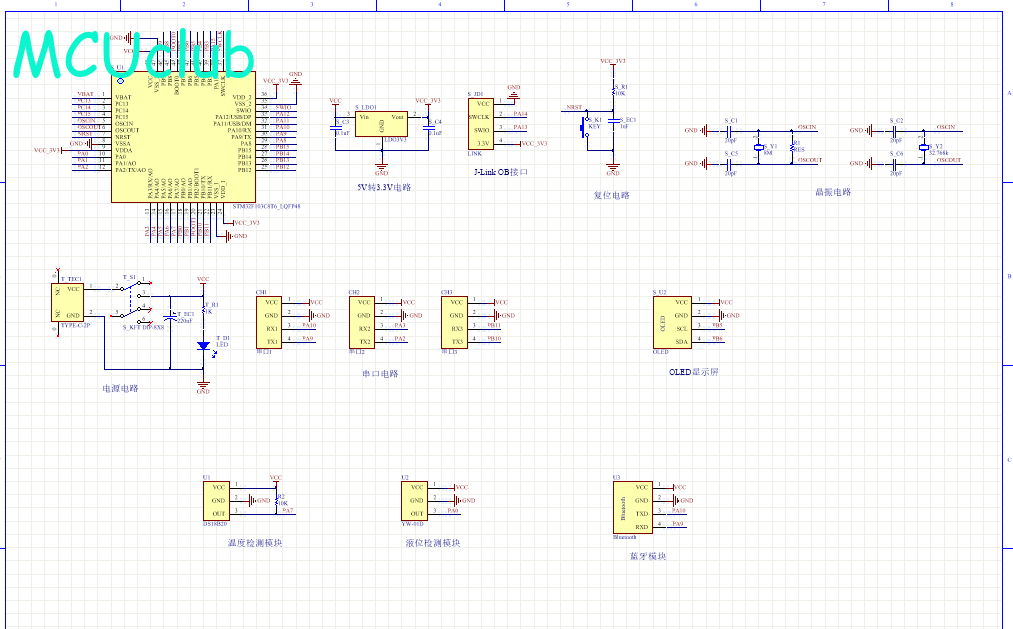The height and width of the screenshot is (629, 1013).
Task: Click the PA3 net label on CH2
Action: [400, 325]
